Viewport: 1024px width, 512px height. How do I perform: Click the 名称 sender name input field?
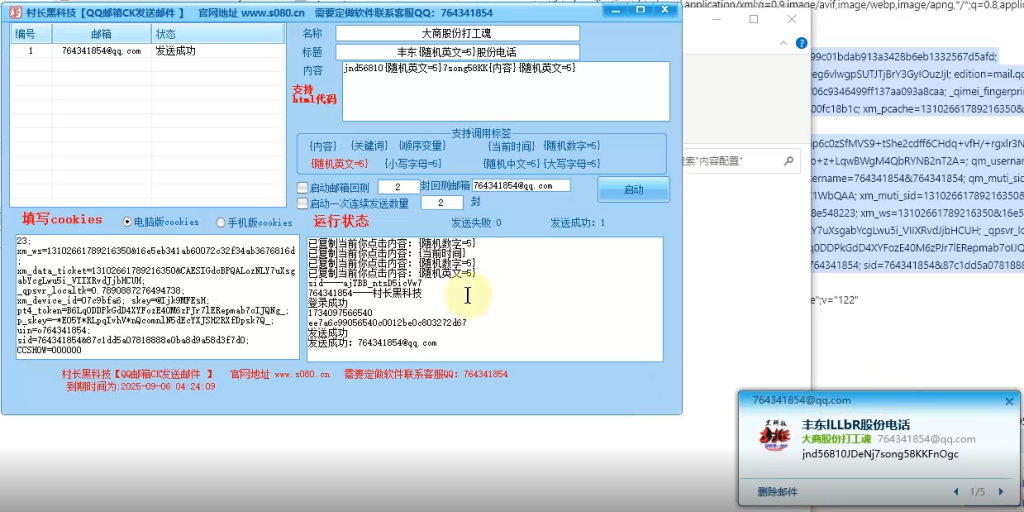457,33
